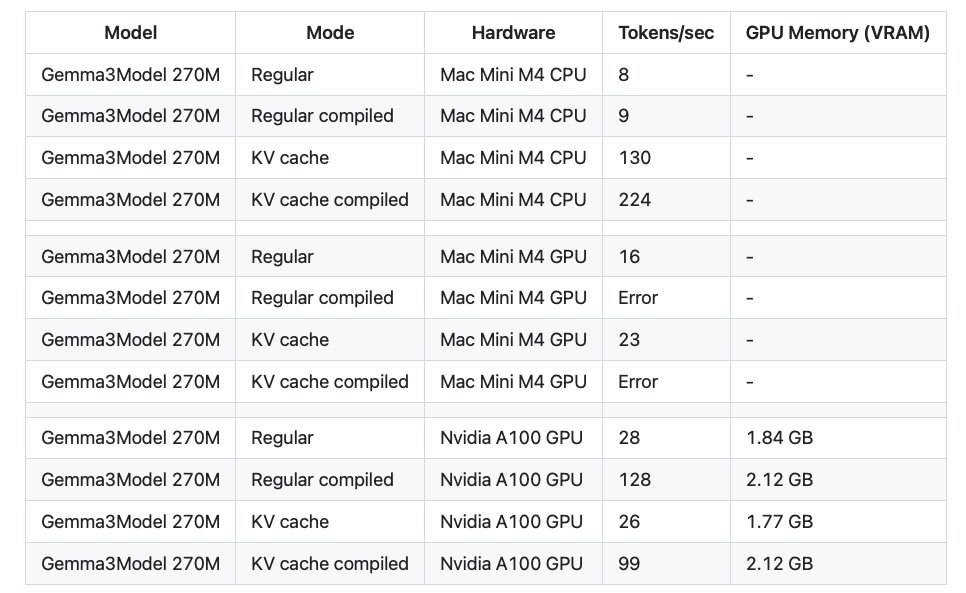Click the Model column header
Image resolution: width=966 pixels, height=593 pixels.
[x=130, y=33]
